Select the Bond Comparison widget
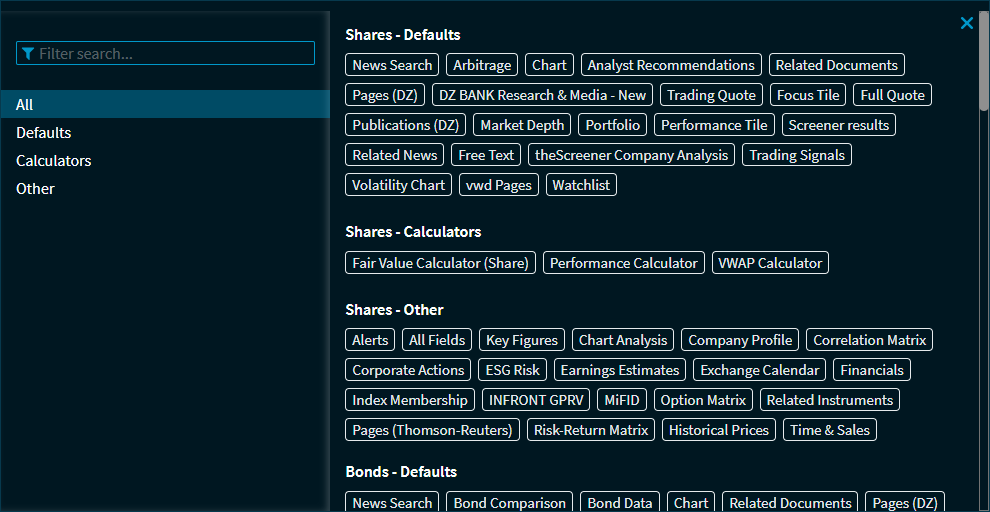Screen dimensions: 990x512 (x=509, y=502)
